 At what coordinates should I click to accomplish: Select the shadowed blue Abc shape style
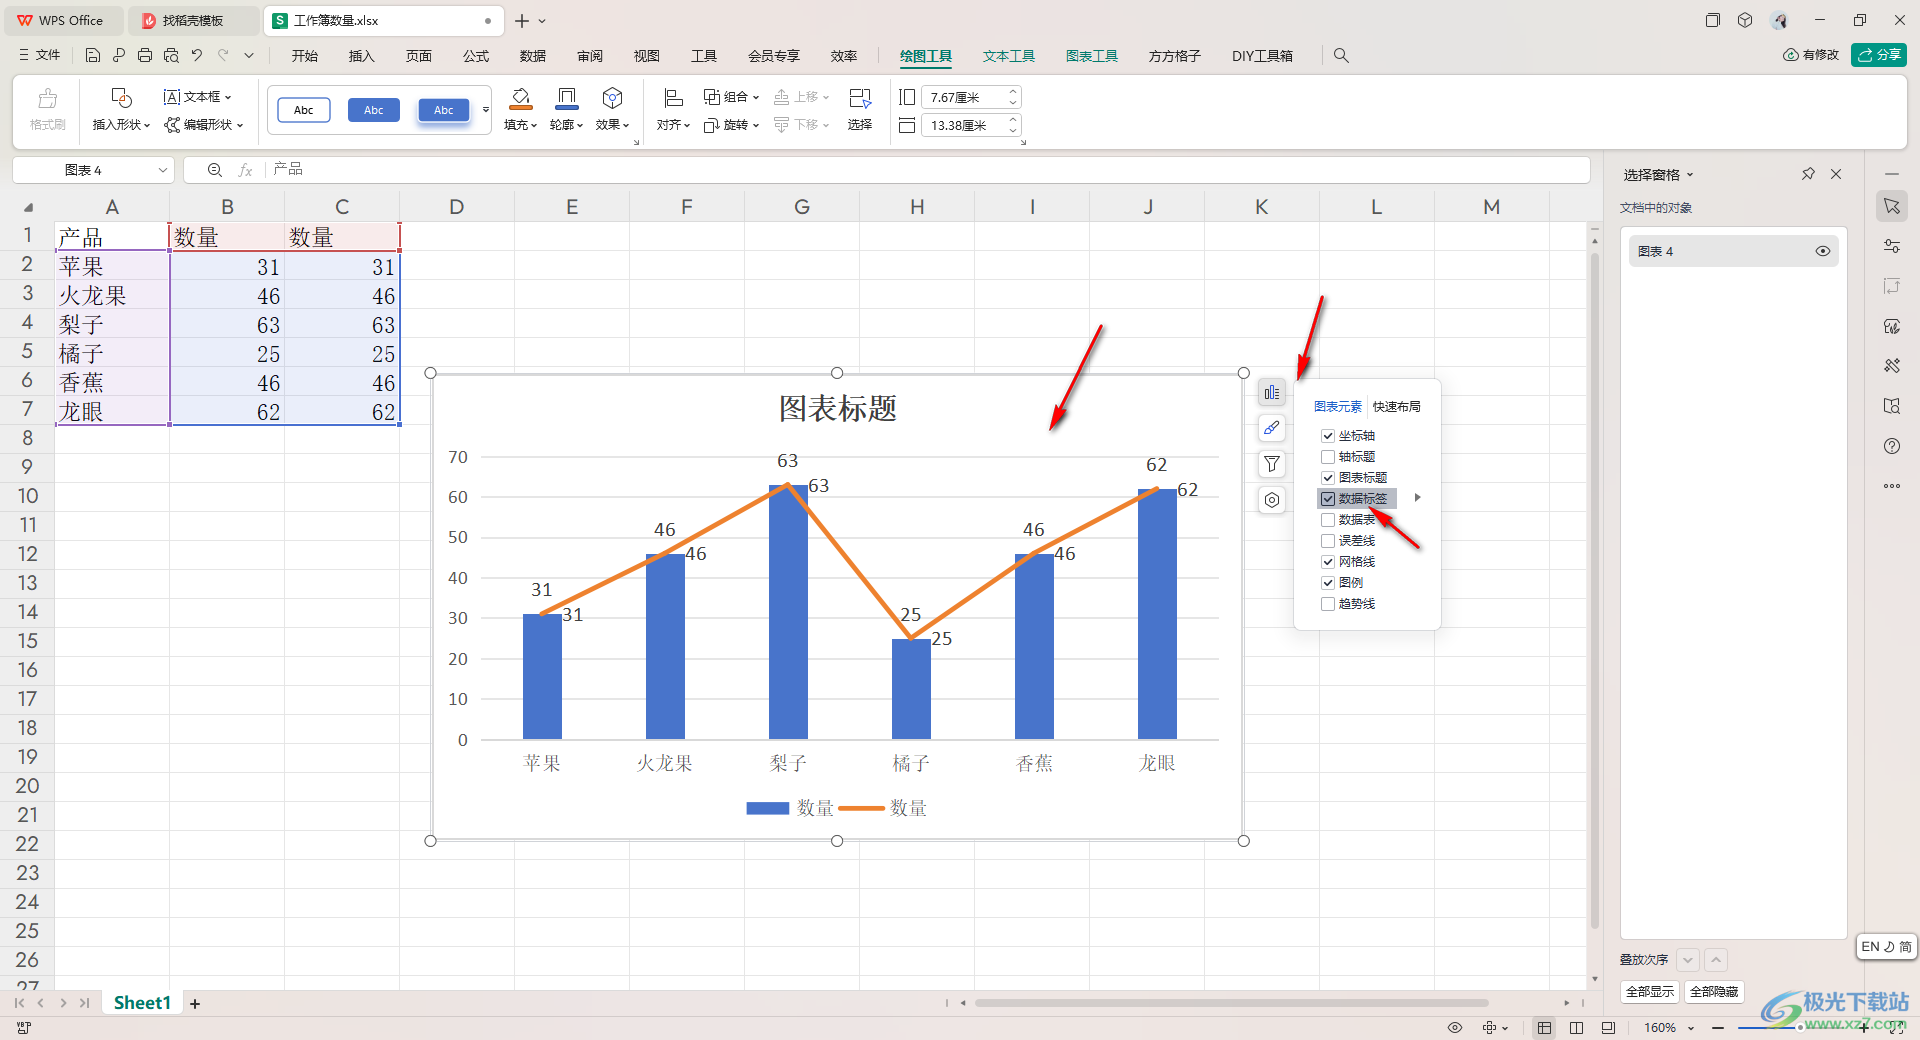444,110
